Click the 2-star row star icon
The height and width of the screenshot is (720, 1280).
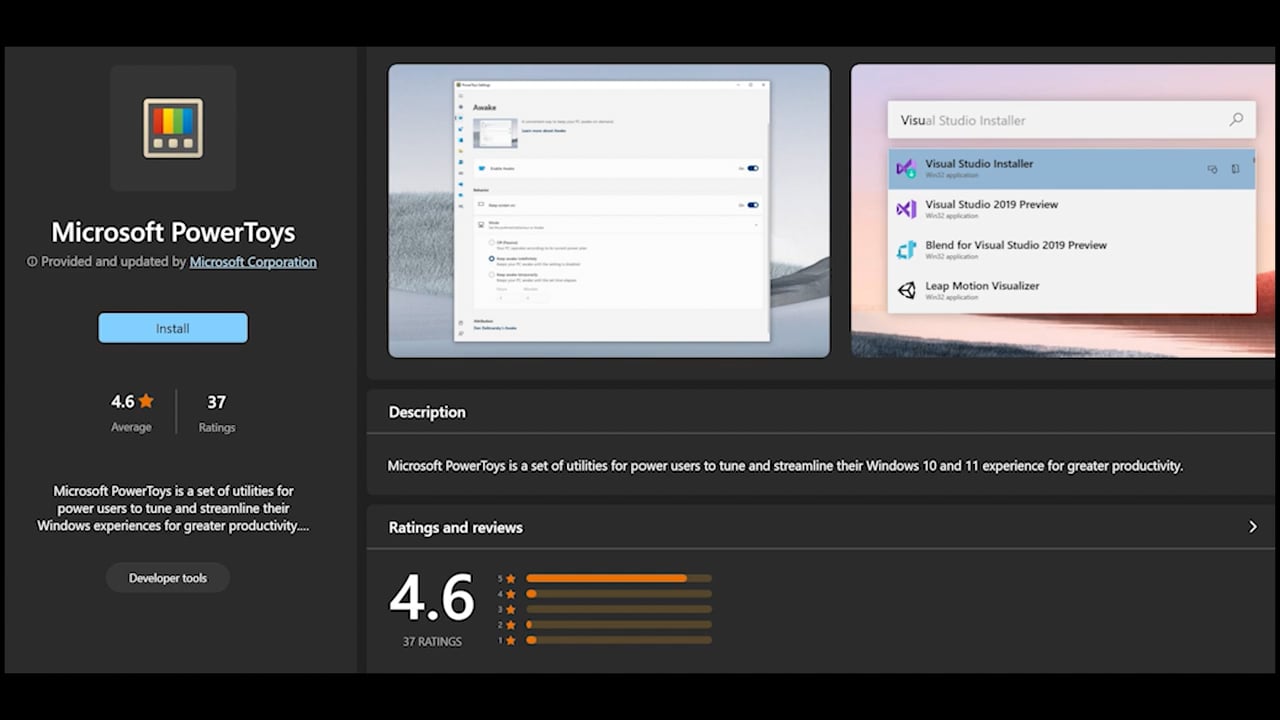coord(511,624)
